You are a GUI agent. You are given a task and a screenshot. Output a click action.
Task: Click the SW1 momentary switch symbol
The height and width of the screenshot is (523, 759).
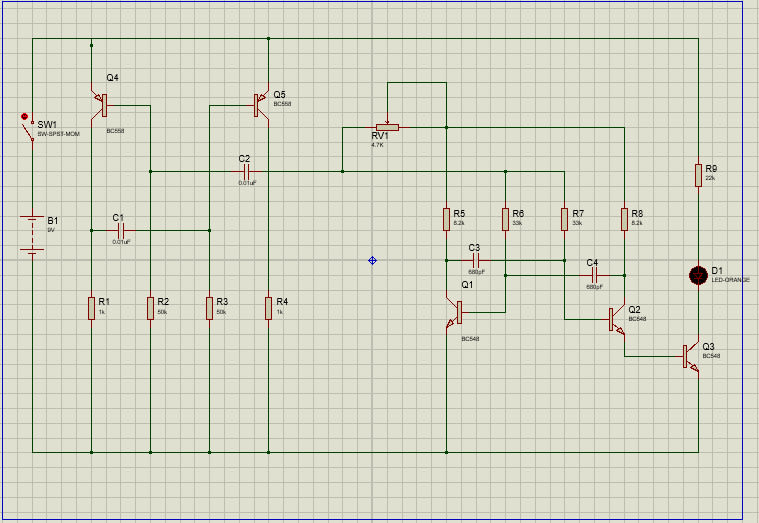click(x=30, y=128)
